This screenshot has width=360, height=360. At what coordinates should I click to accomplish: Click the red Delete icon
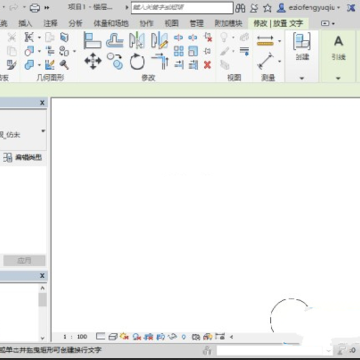tap(207, 65)
